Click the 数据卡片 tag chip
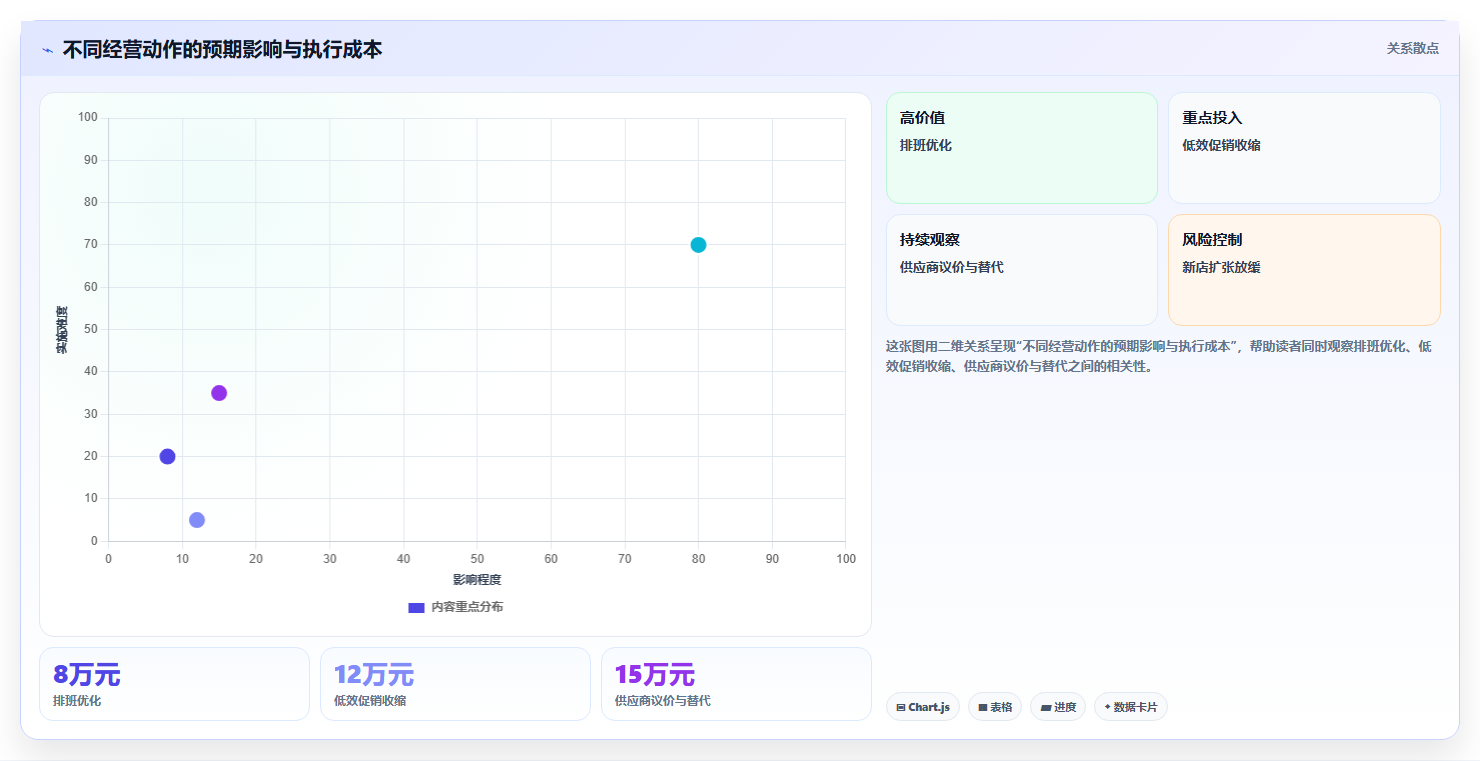 click(x=1130, y=707)
